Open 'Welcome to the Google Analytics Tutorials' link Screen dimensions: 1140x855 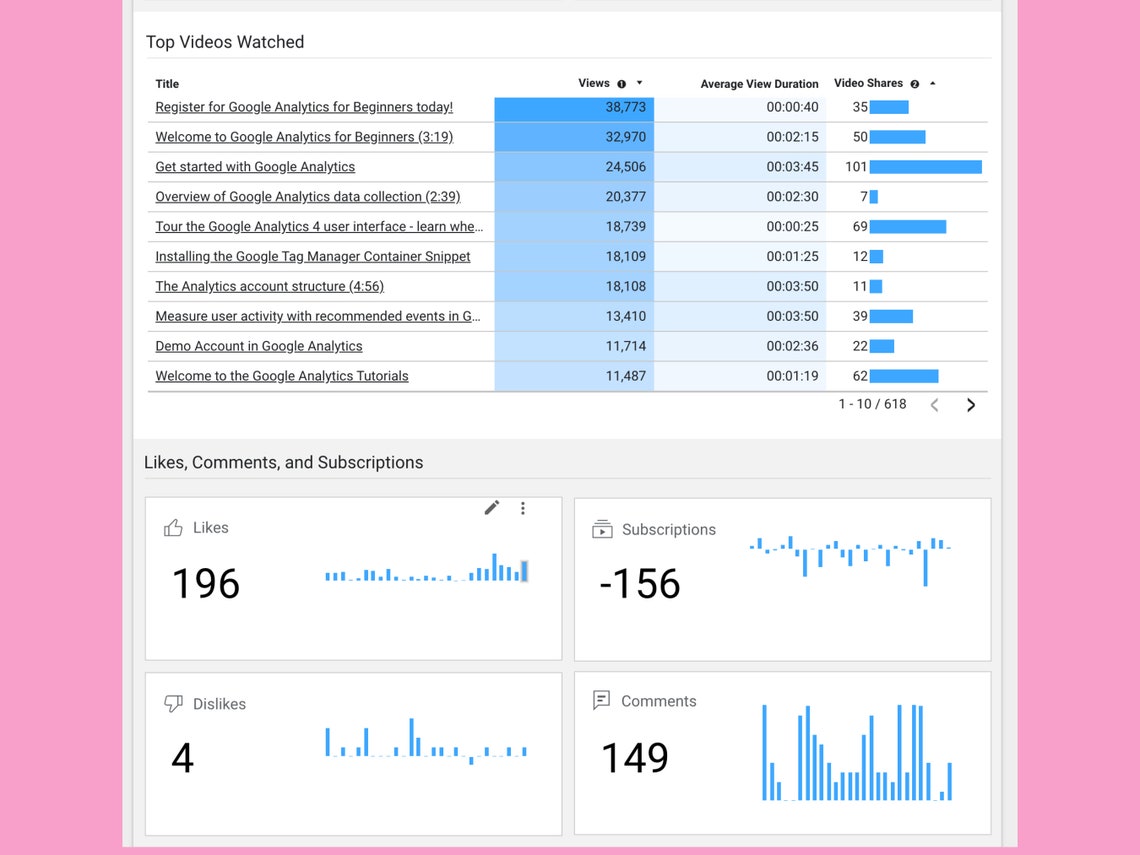(x=282, y=375)
